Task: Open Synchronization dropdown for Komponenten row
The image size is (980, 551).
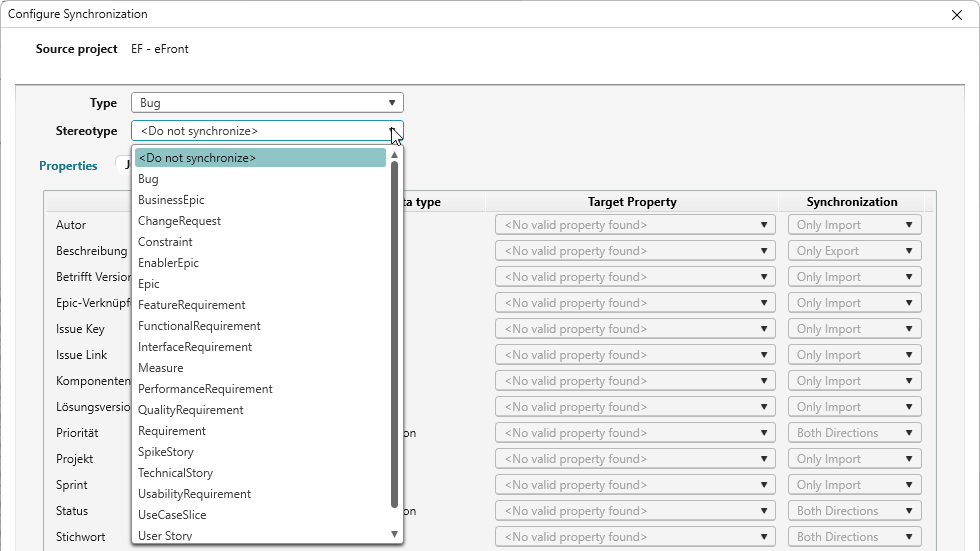Action: point(854,381)
